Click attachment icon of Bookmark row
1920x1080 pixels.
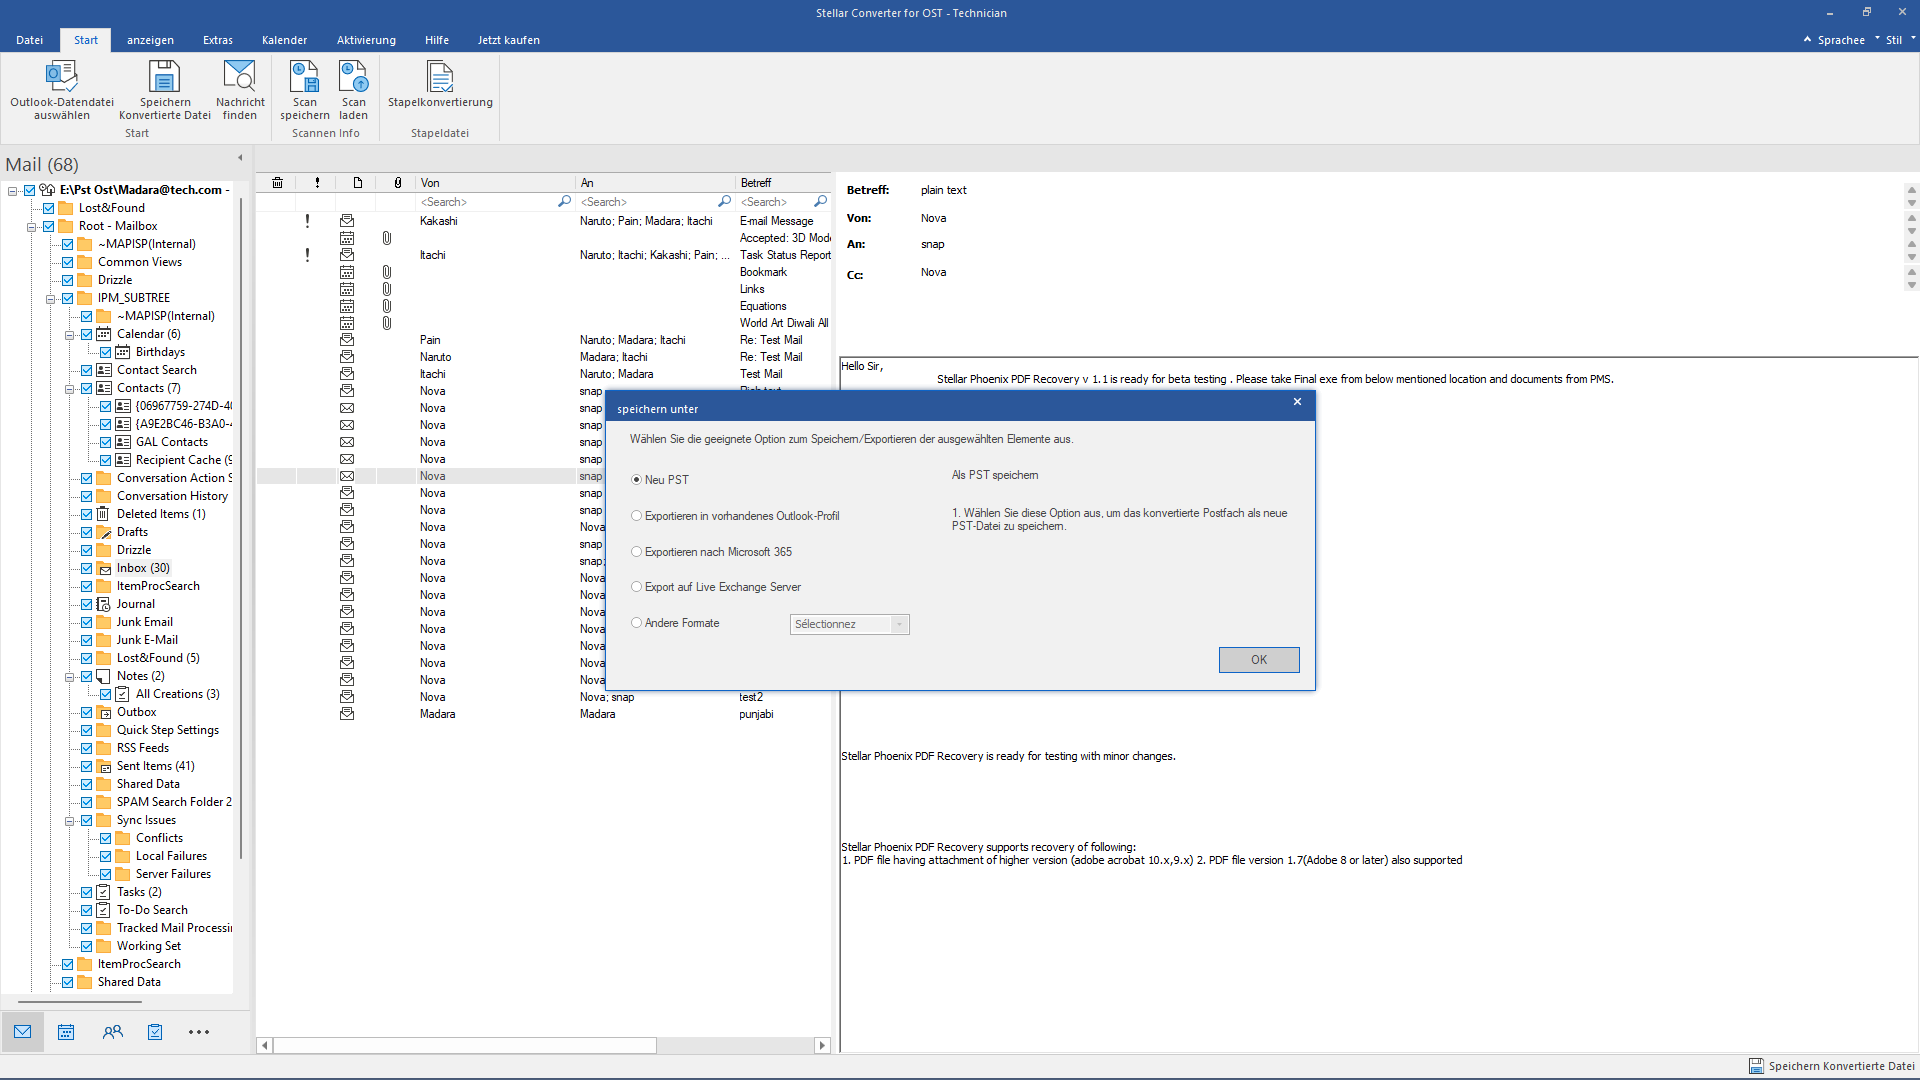coord(386,272)
